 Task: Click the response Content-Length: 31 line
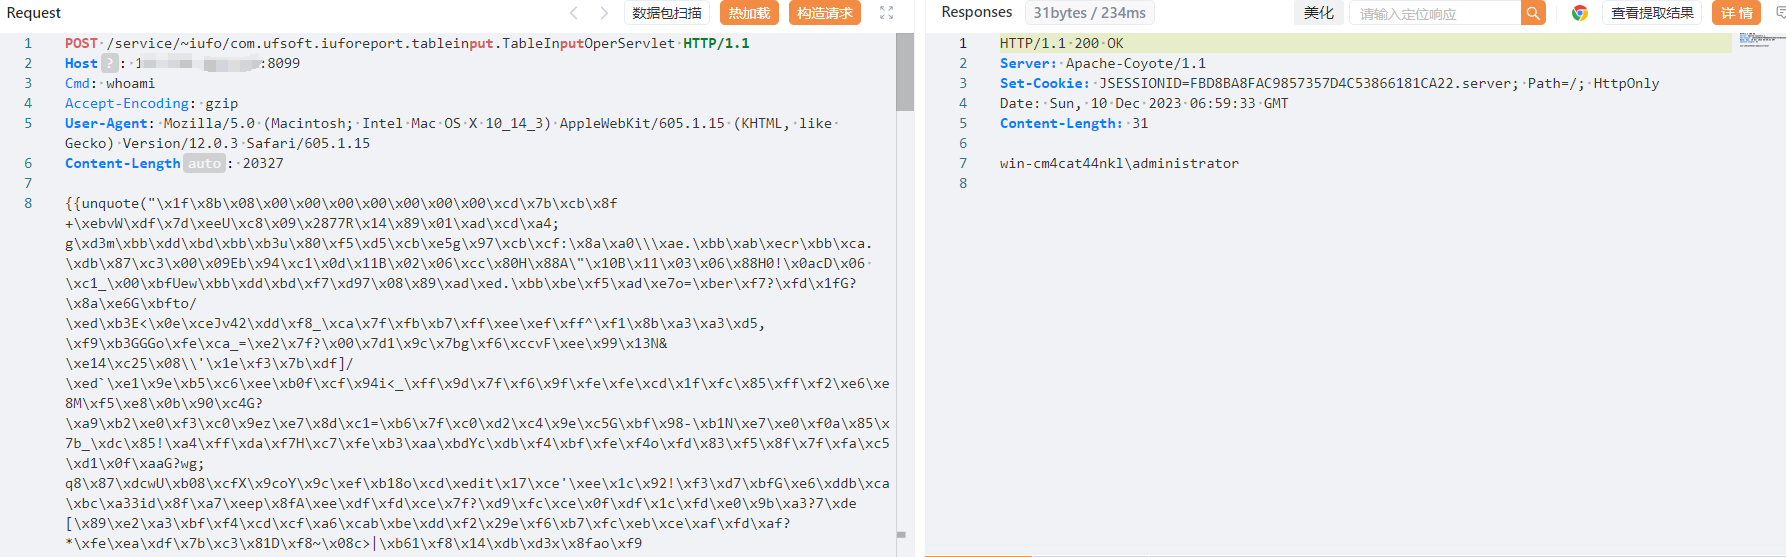pyautogui.click(x=1074, y=123)
